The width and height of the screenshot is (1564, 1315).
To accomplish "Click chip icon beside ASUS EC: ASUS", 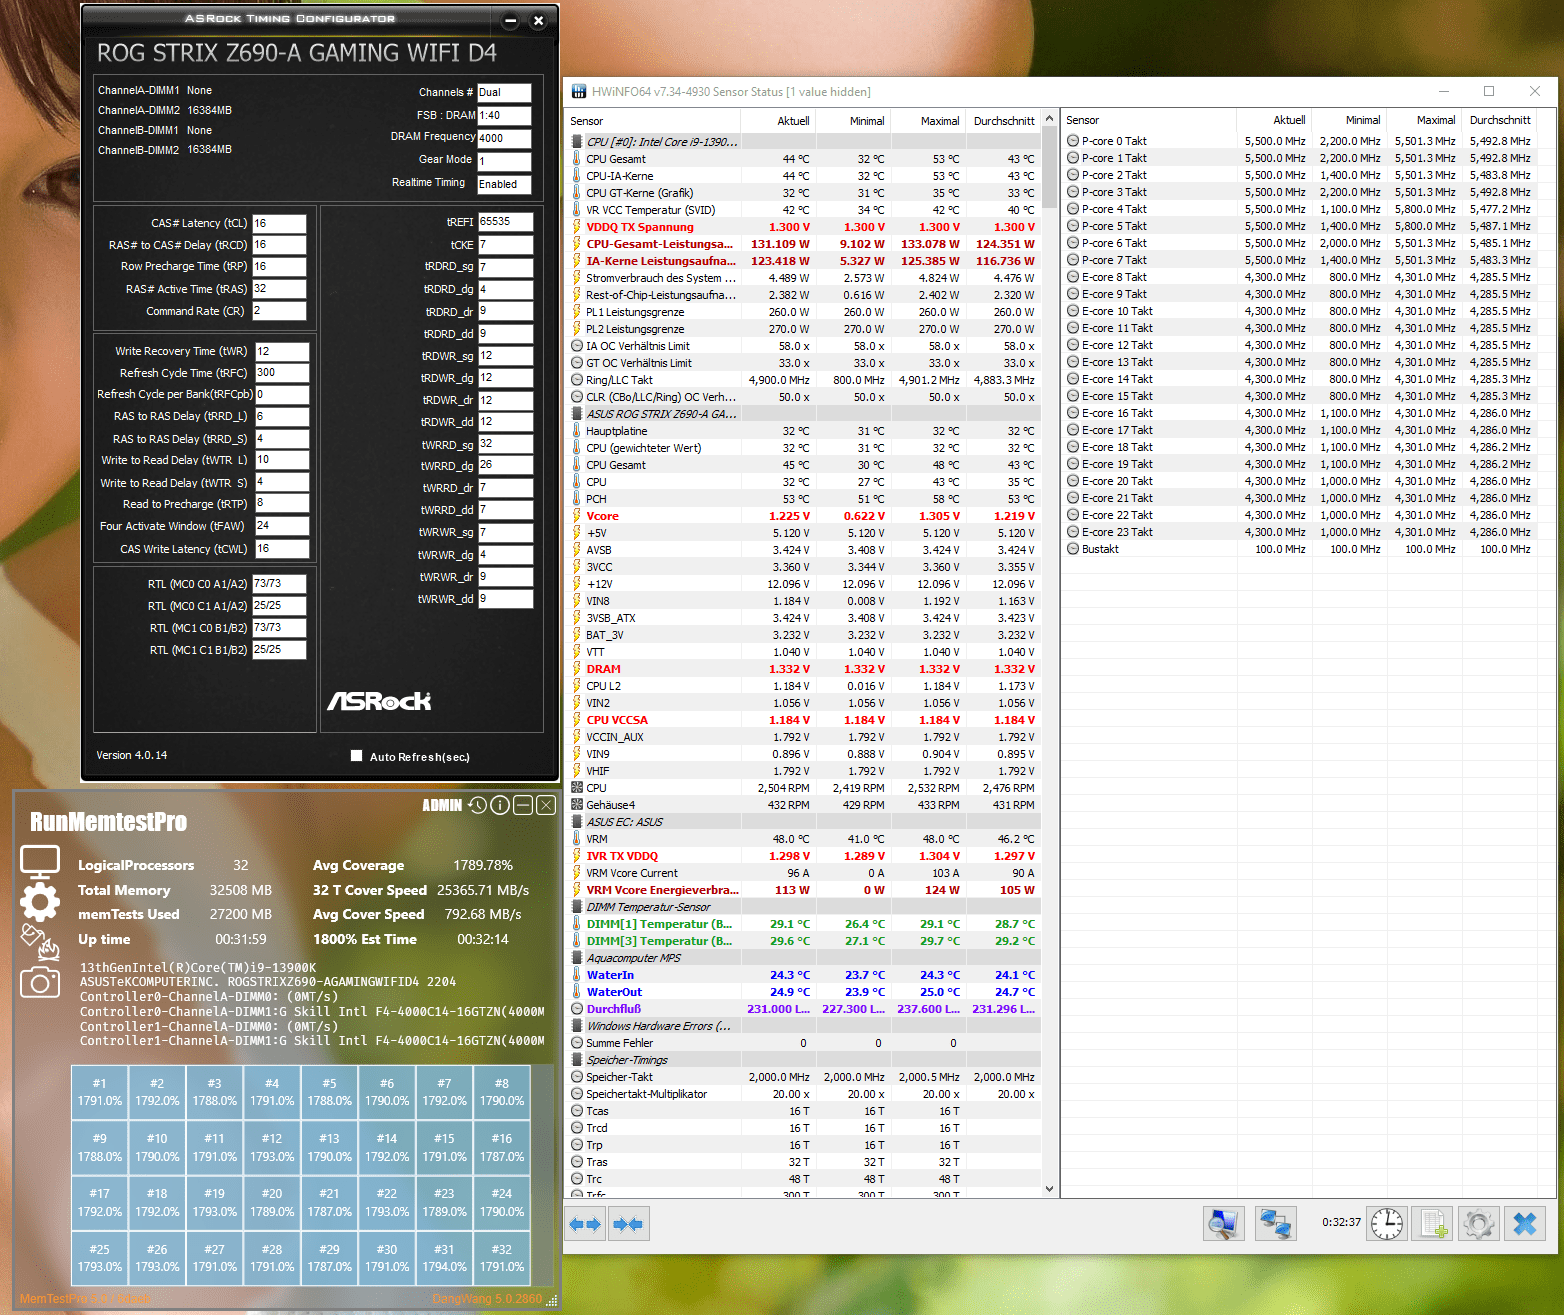I will [577, 822].
